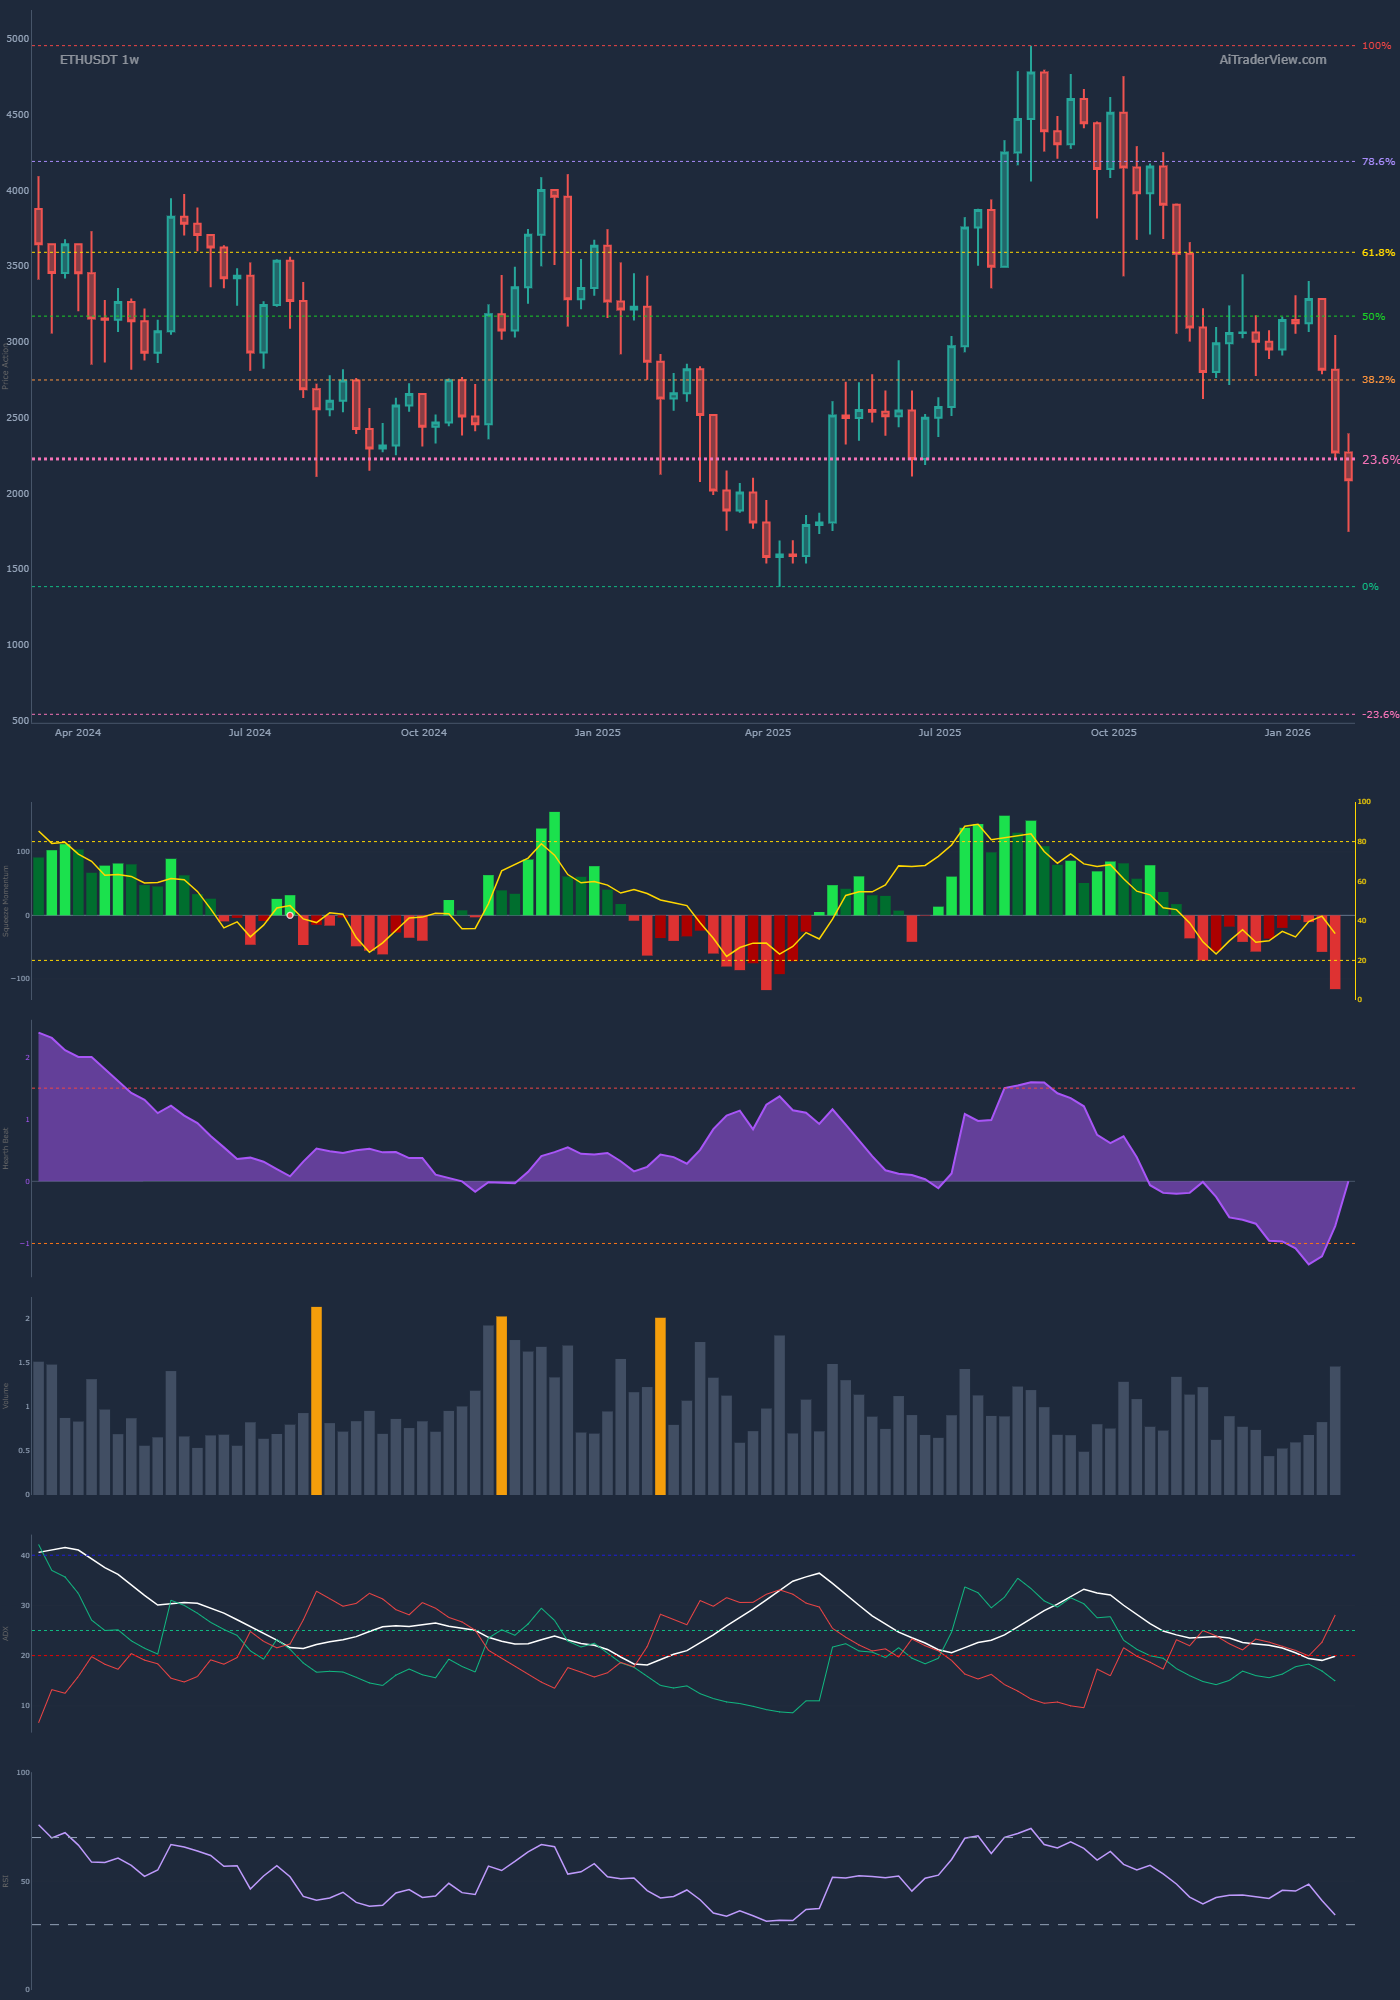Screen dimensions: 1400x2000
Task: Click the white dot on Squeeze Momentum
Action: 290,915
